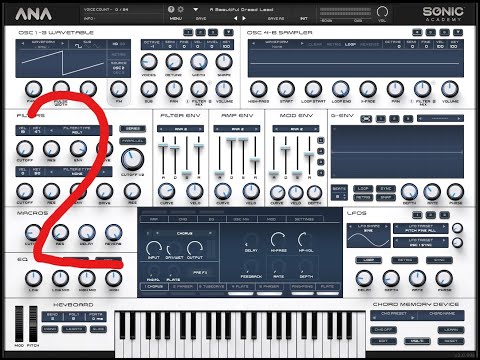Open the OSC 4-6 Sampler dropdown arrow
Image resolution: width=480 pixels, height=360 pixels.
tap(458, 32)
